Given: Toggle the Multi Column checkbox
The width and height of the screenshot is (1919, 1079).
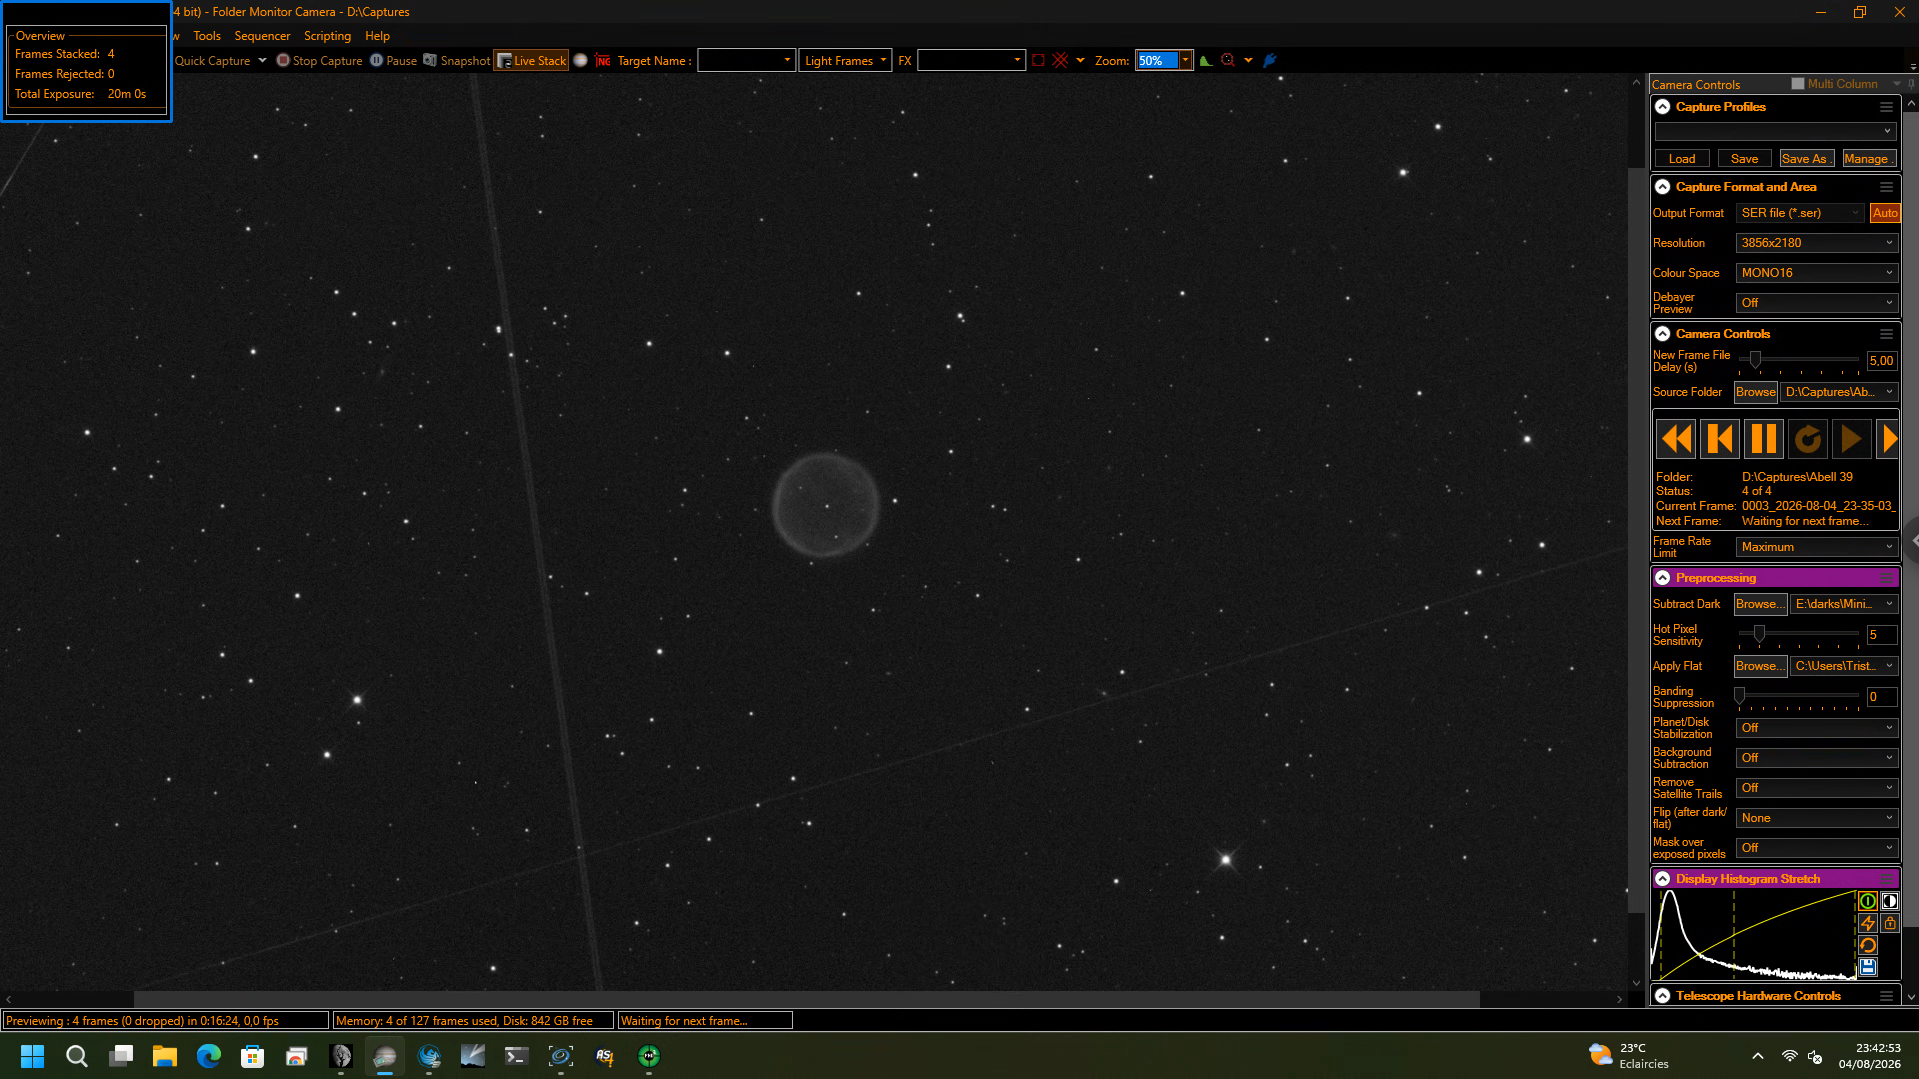Looking at the screenshot, I should tap(1798, 84).
